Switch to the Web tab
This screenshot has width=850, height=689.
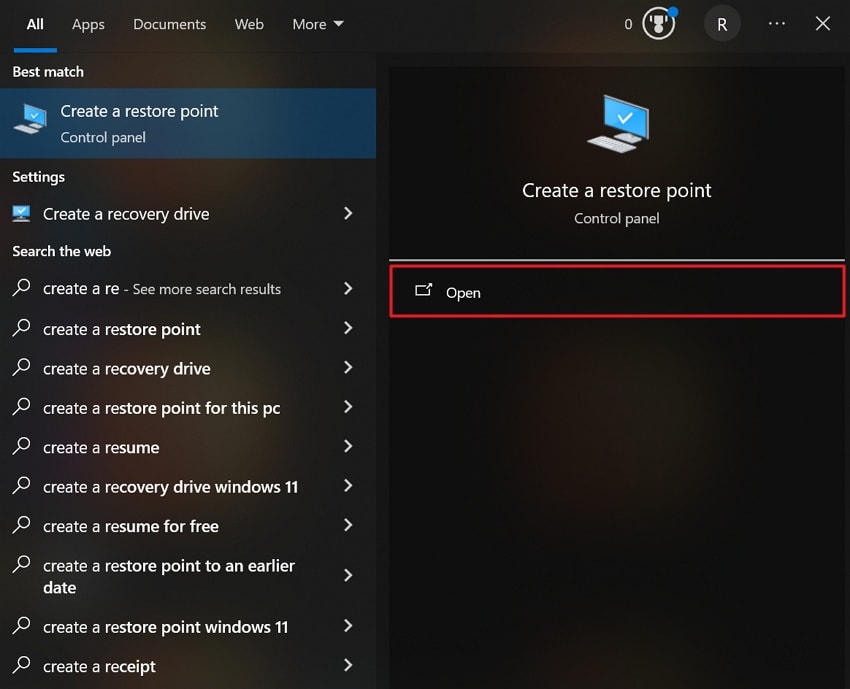[249, 24]
